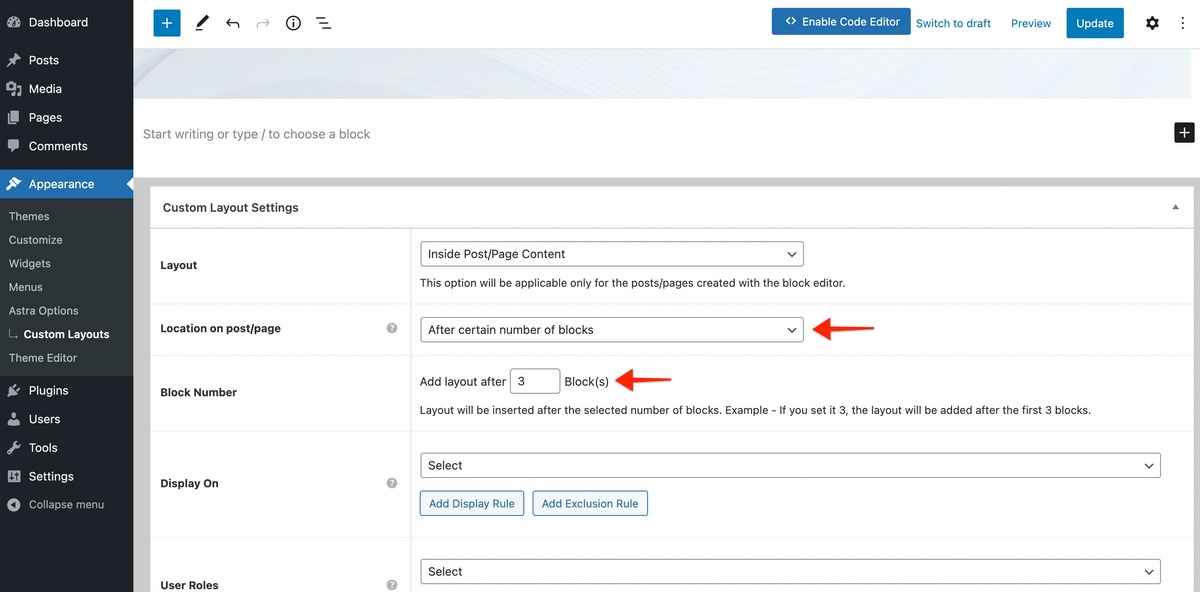The image size is (1200, 592).
Task: Click the Redo arrow icon
Action: pyautogui.click(x=263, y=23)
